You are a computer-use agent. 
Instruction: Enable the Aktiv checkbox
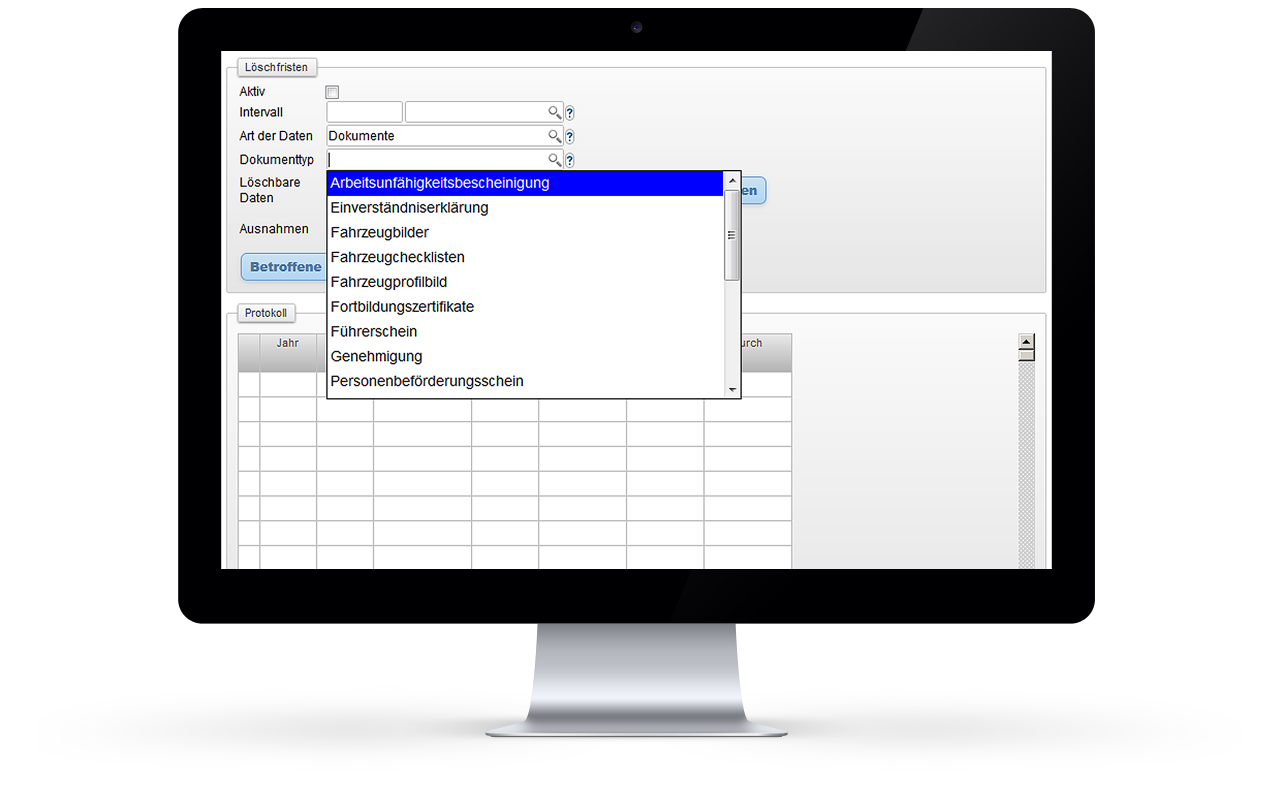[x=333, y=92]
